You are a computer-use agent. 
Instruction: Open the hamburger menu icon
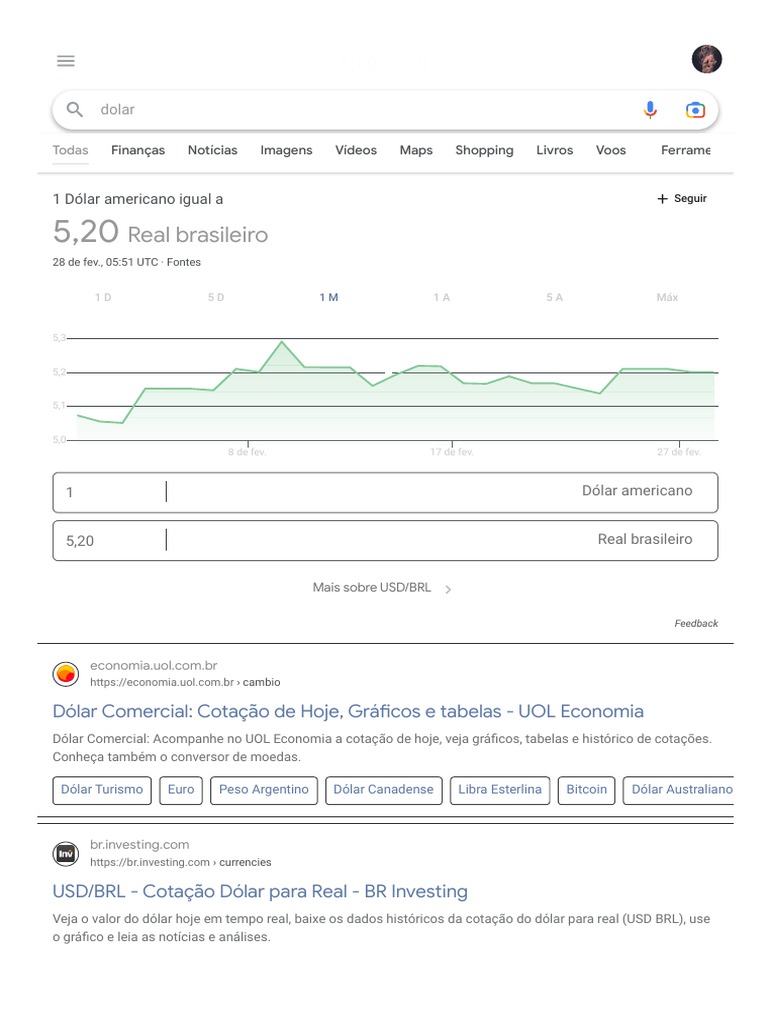point(66,60)
